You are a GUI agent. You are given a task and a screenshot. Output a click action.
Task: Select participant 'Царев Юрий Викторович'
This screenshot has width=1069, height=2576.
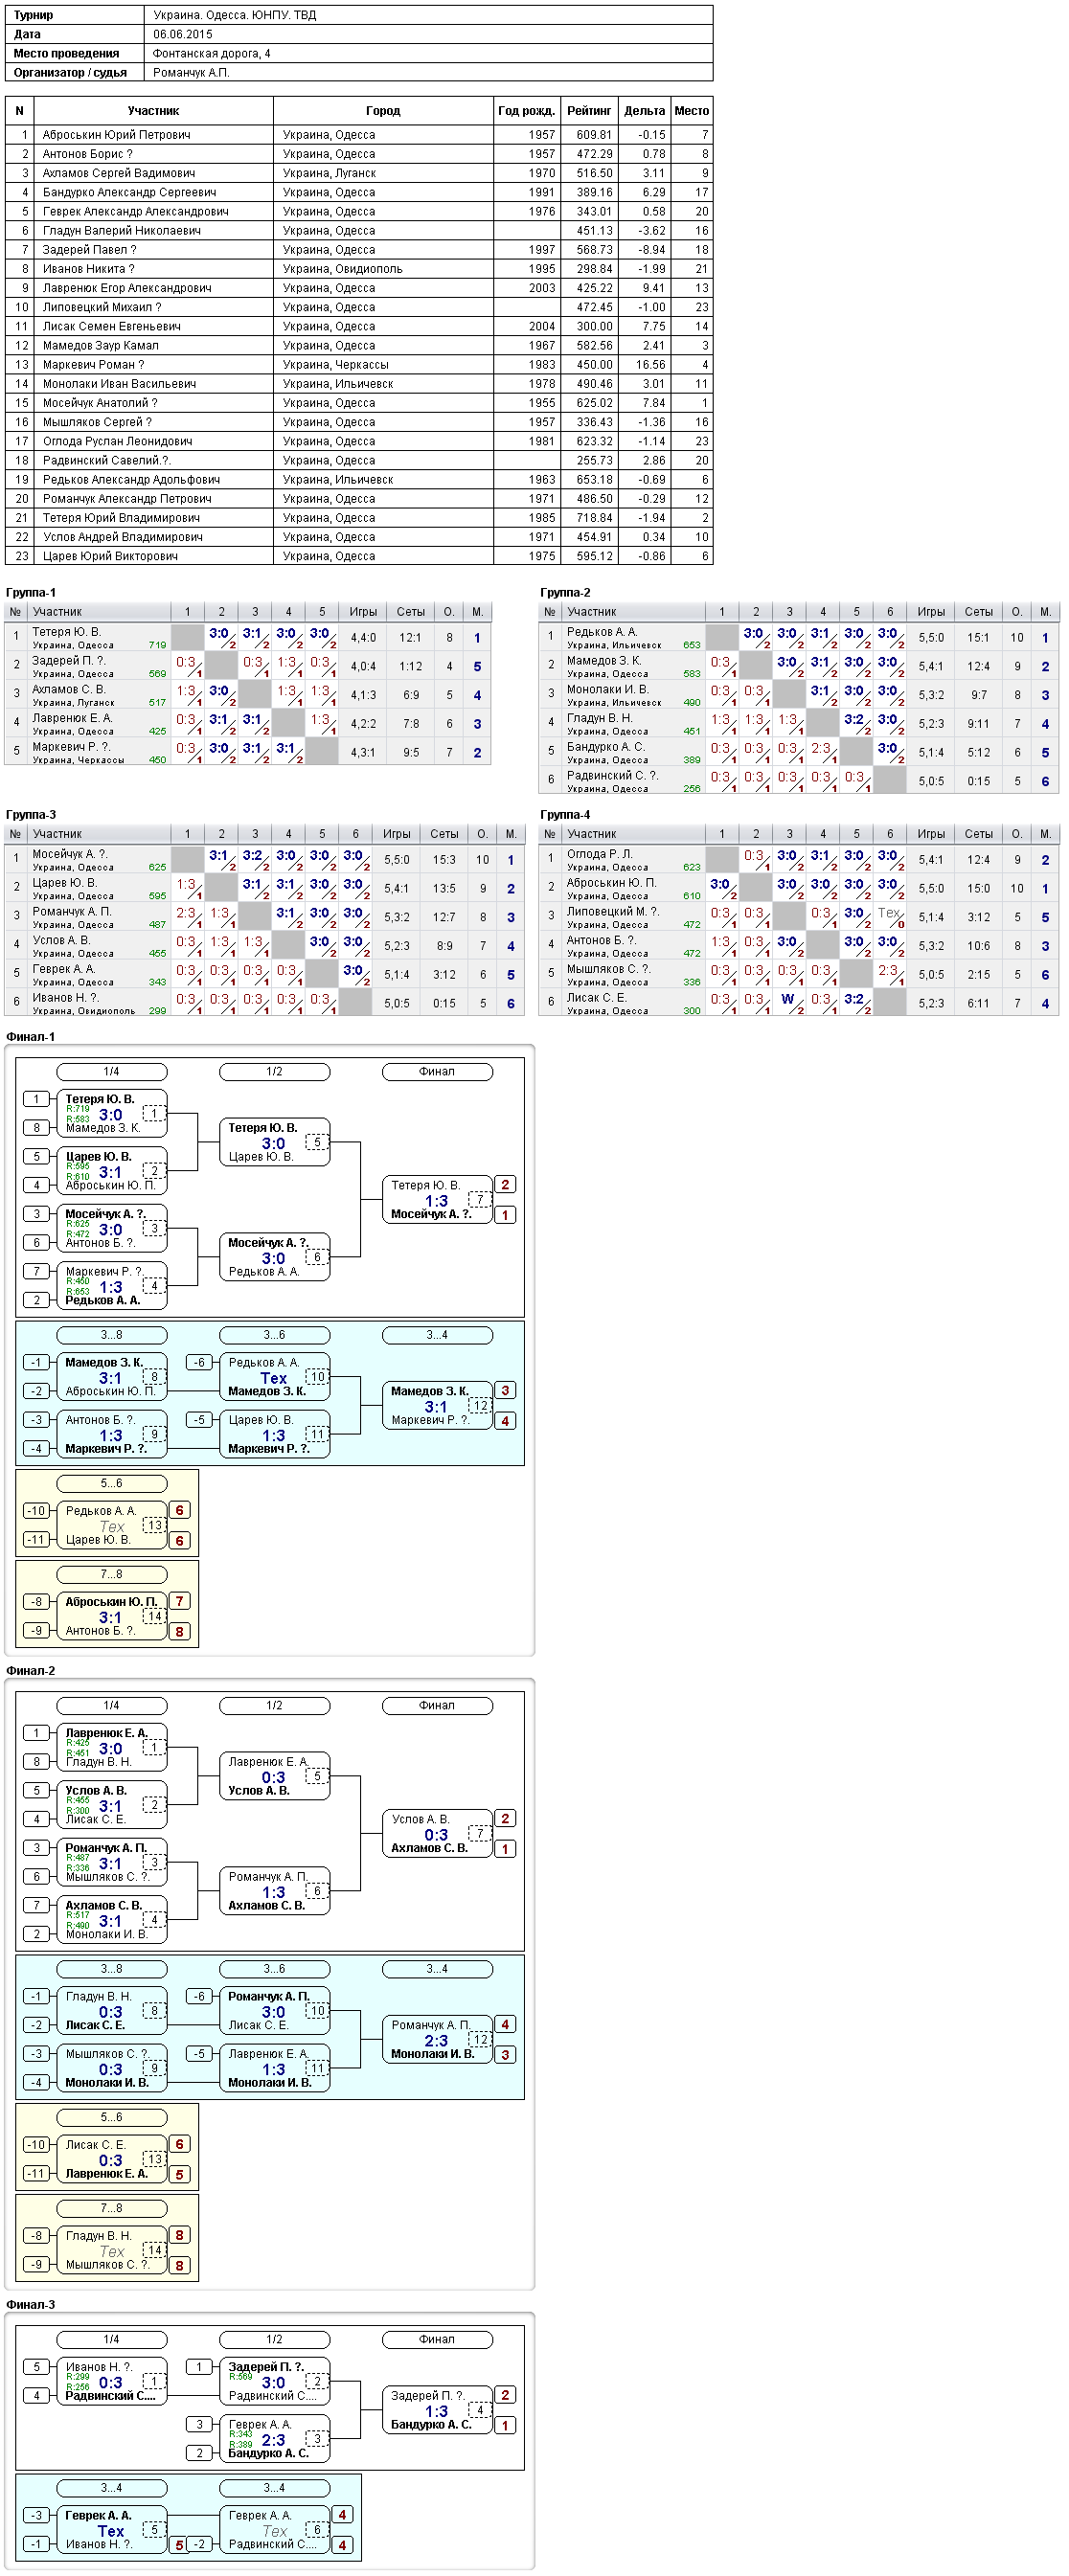click(110, 556)
